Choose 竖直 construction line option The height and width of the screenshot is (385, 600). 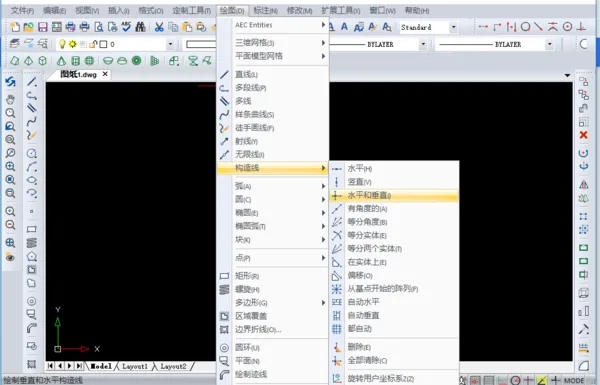tap(394, 182)
